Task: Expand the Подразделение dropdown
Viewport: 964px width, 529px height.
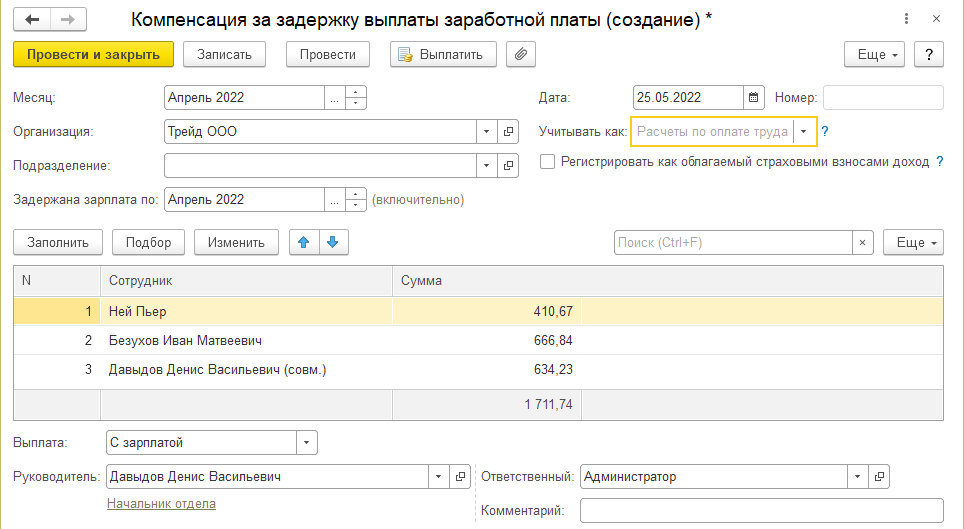Action: tap(486, 165)
